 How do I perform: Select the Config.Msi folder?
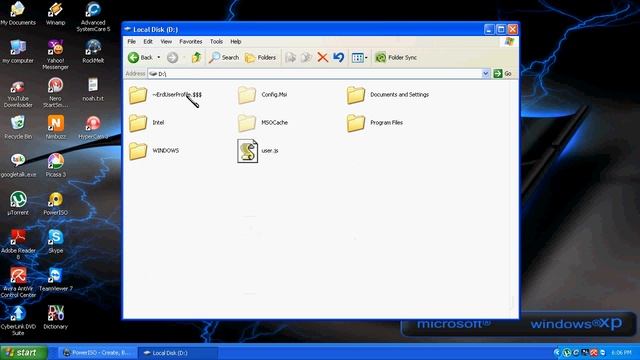262,95
